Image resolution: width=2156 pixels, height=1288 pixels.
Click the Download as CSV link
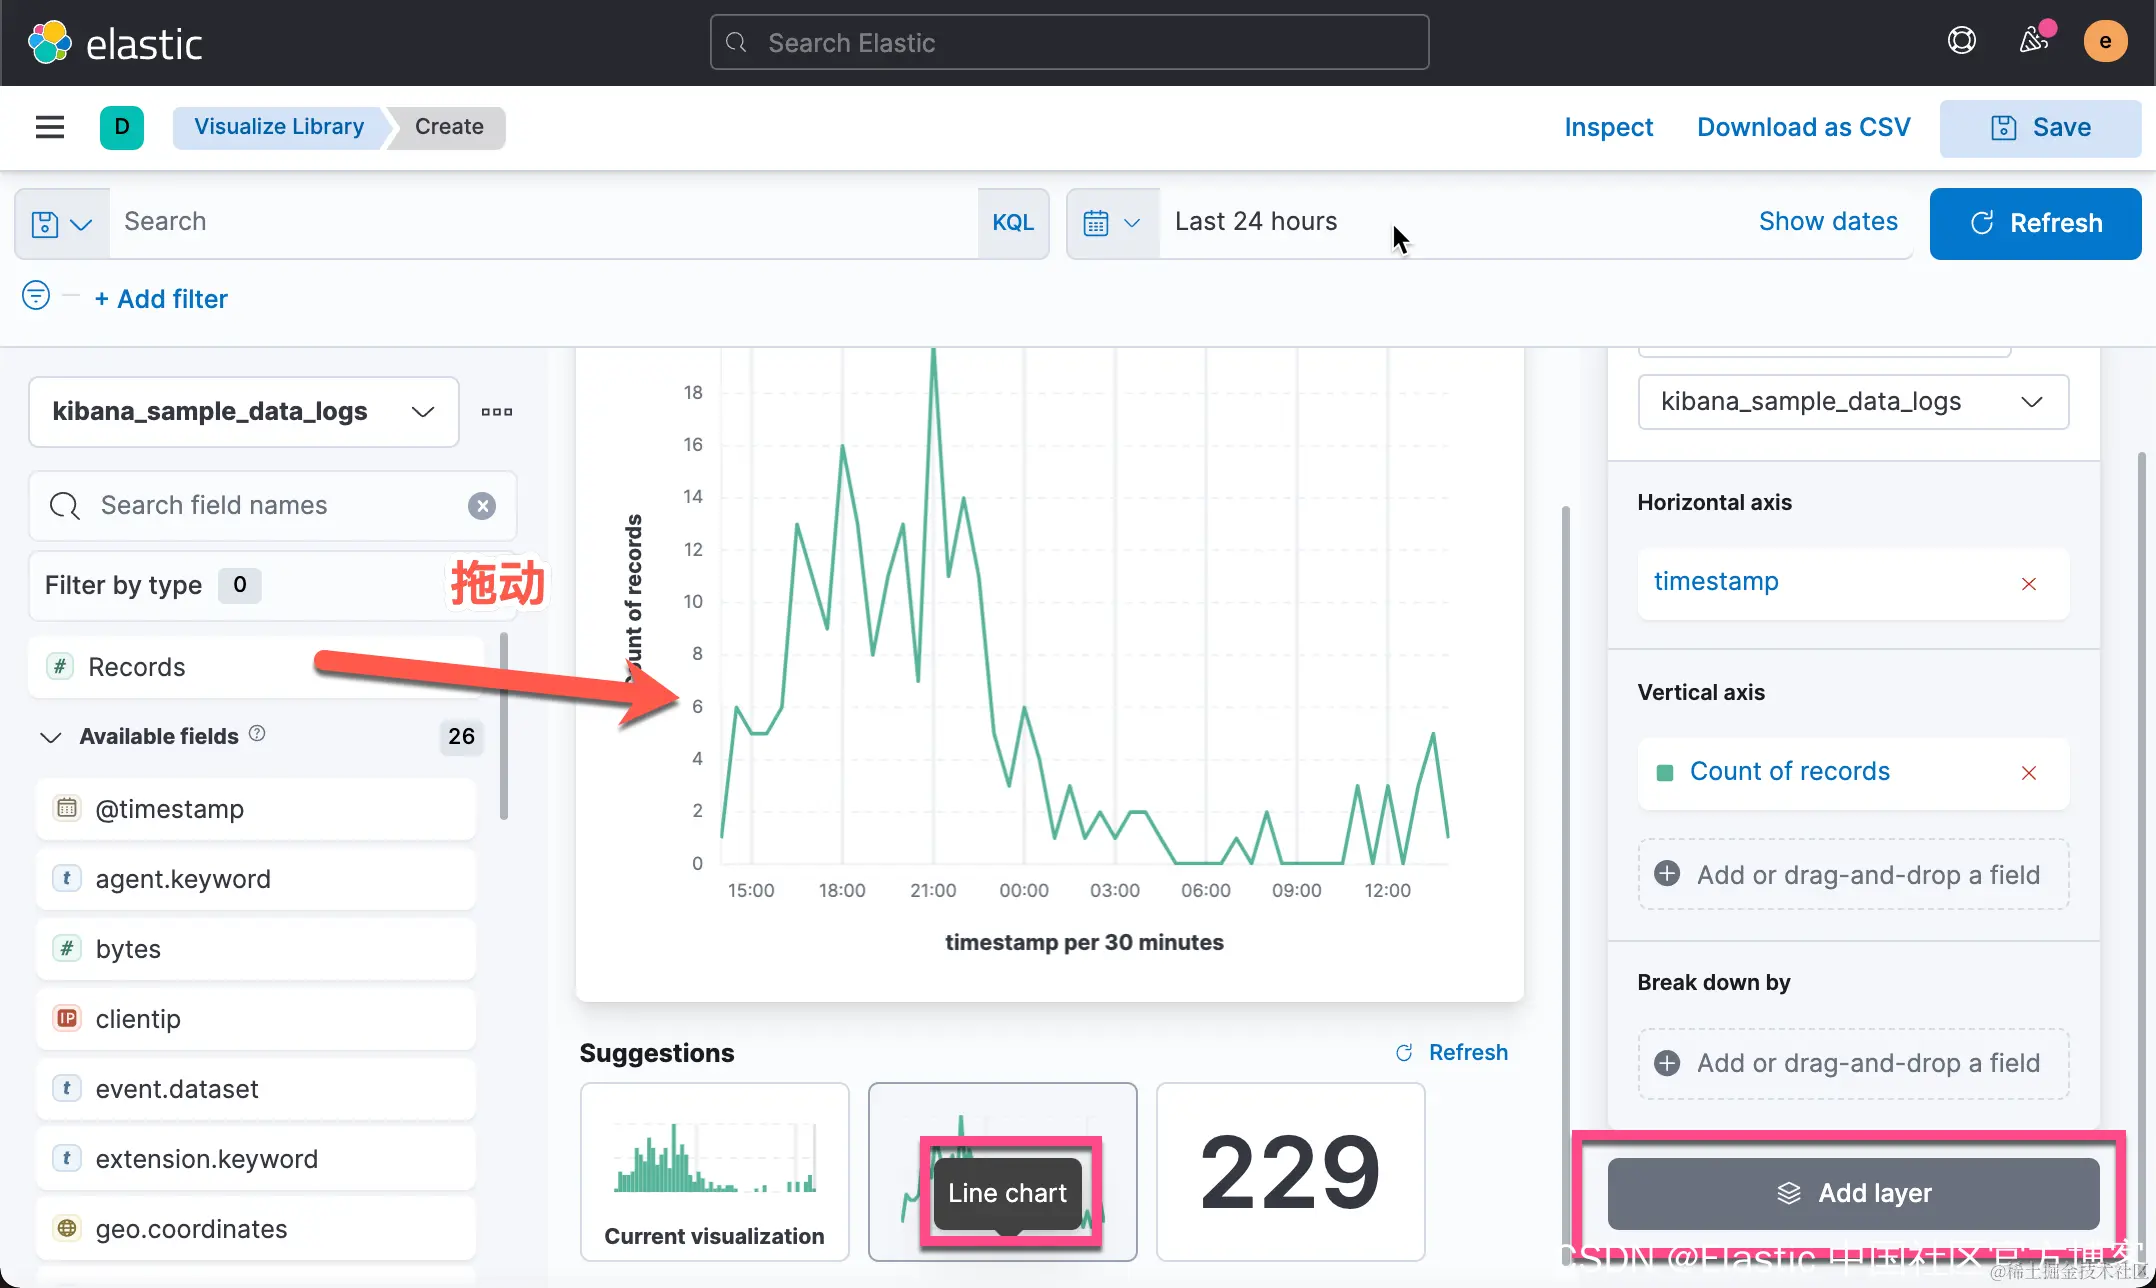(x=1803, y=127)
